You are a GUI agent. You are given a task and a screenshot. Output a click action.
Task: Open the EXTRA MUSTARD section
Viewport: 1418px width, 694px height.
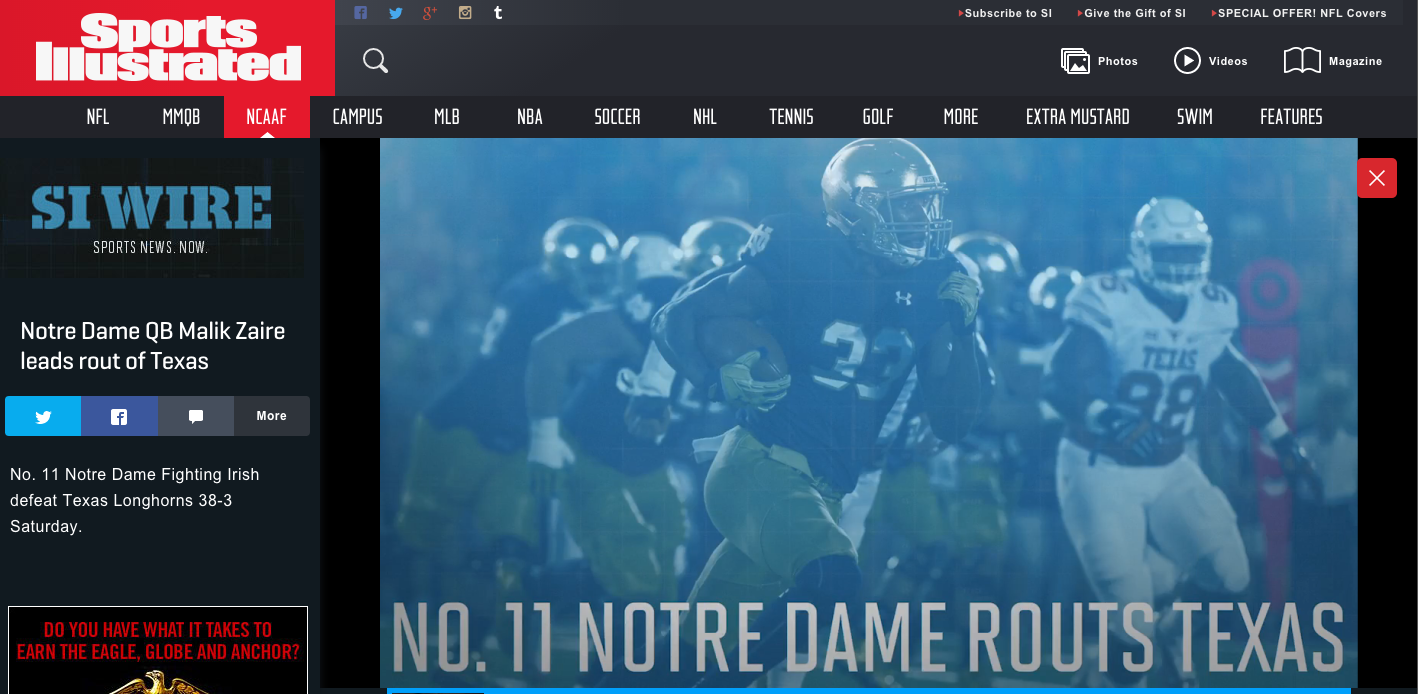(1078, 117)
